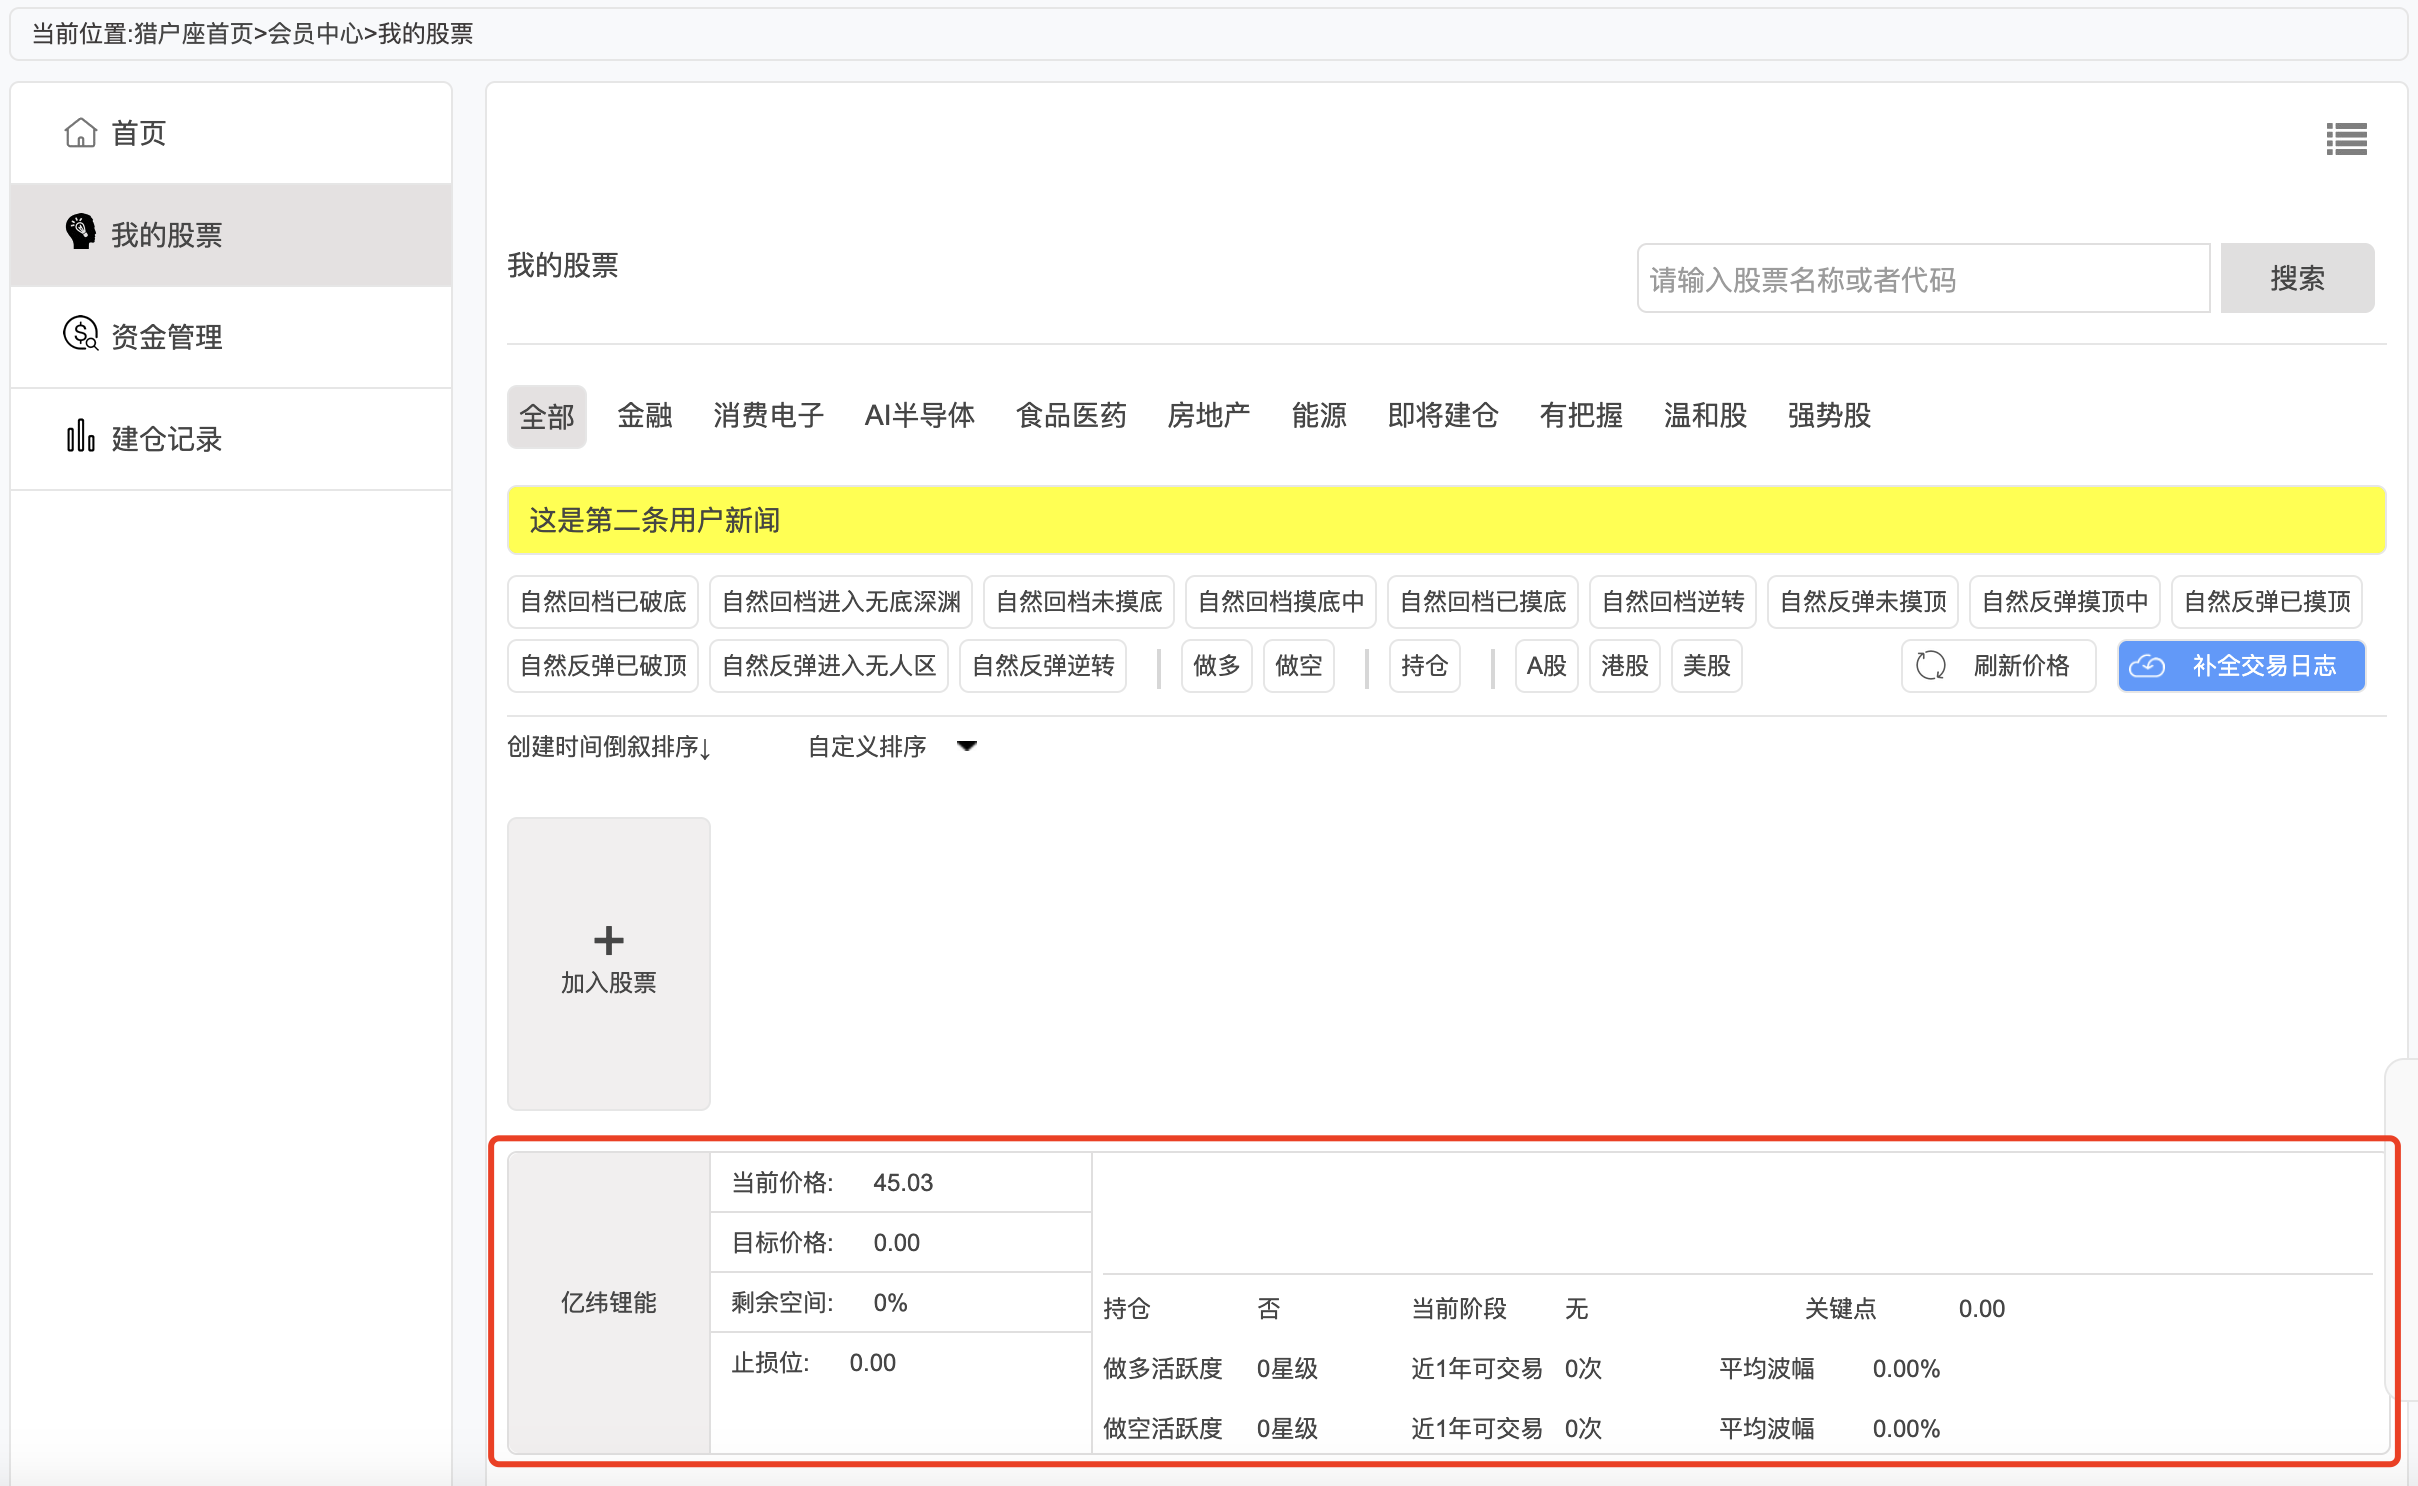Click the refresh price circular arrow icon
This screenshot has width=2418, height=1486.
coord(1931,666)
